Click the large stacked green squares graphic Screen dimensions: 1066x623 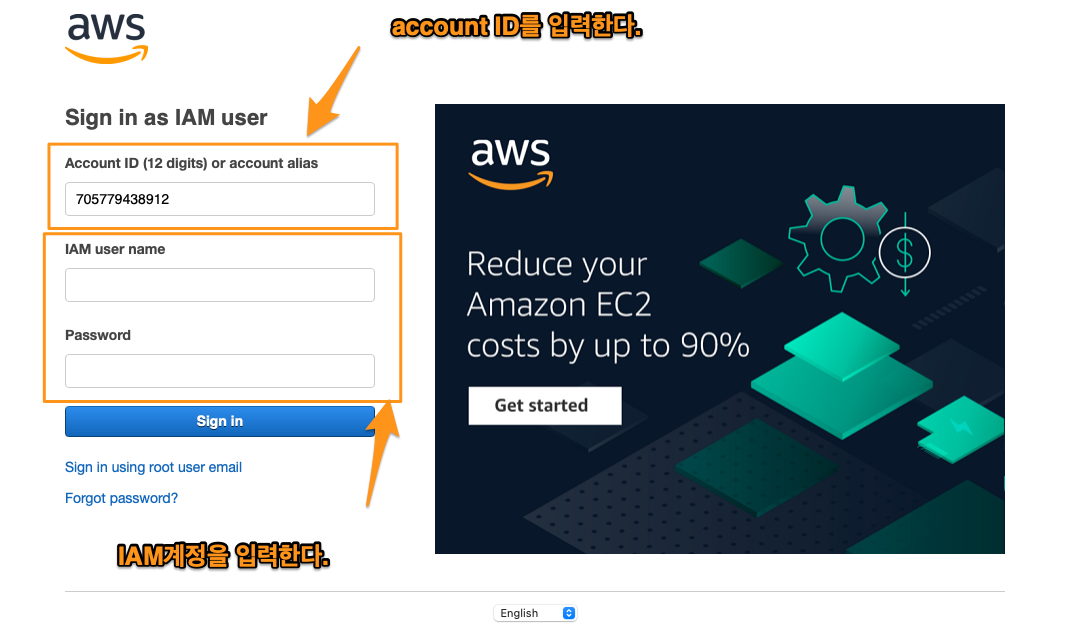842,375
